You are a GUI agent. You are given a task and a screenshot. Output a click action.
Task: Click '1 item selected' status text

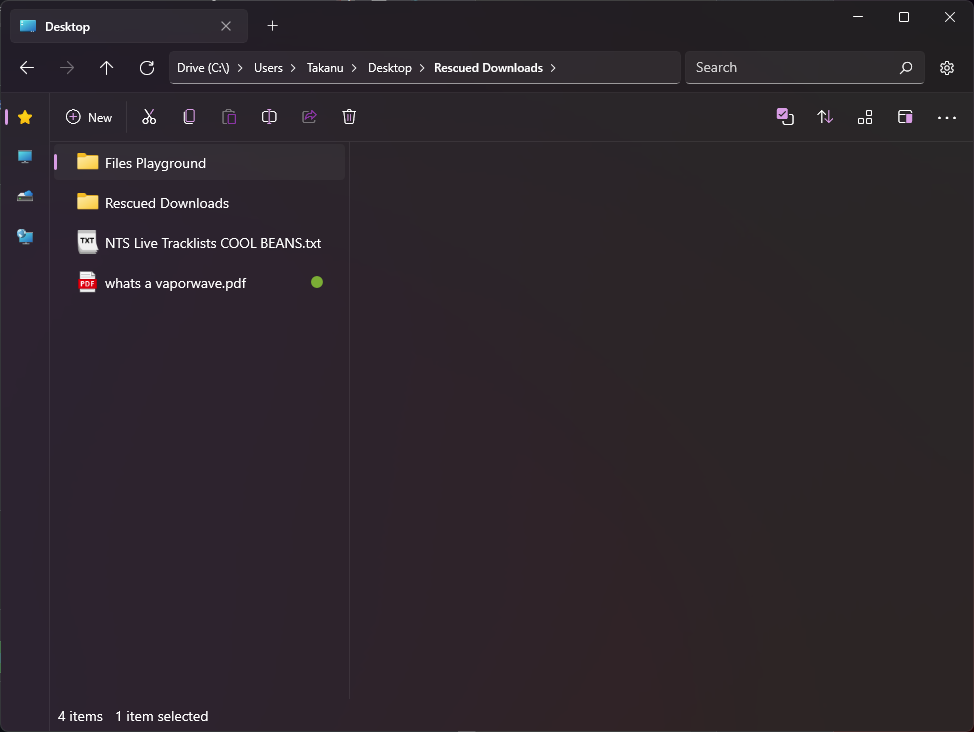162,716
